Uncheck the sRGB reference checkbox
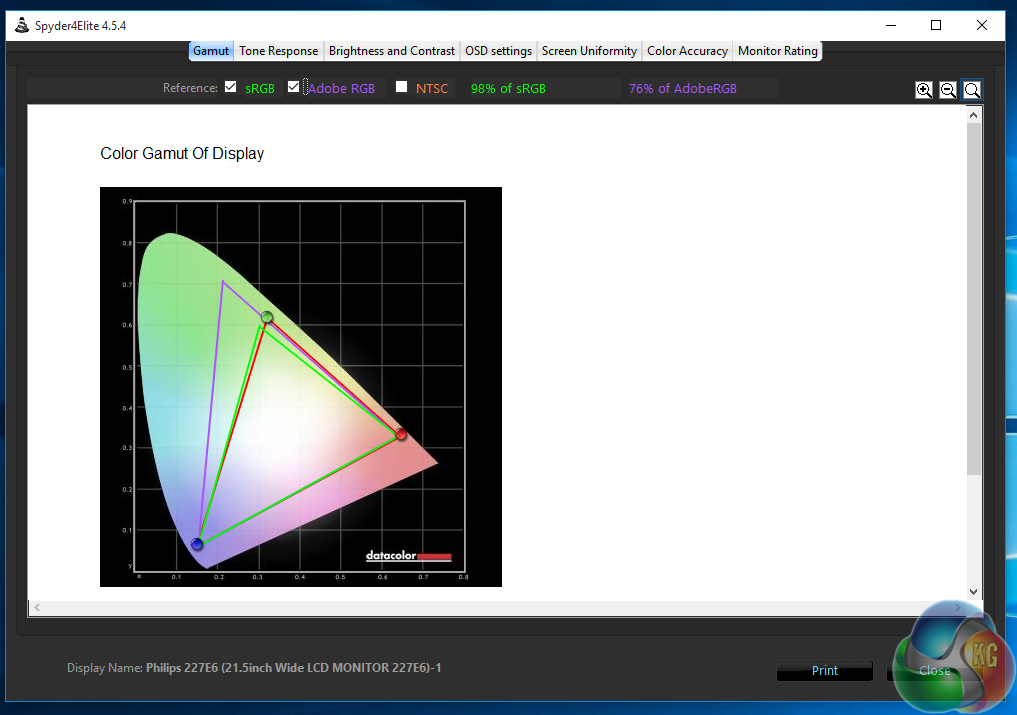 (231, 87)
